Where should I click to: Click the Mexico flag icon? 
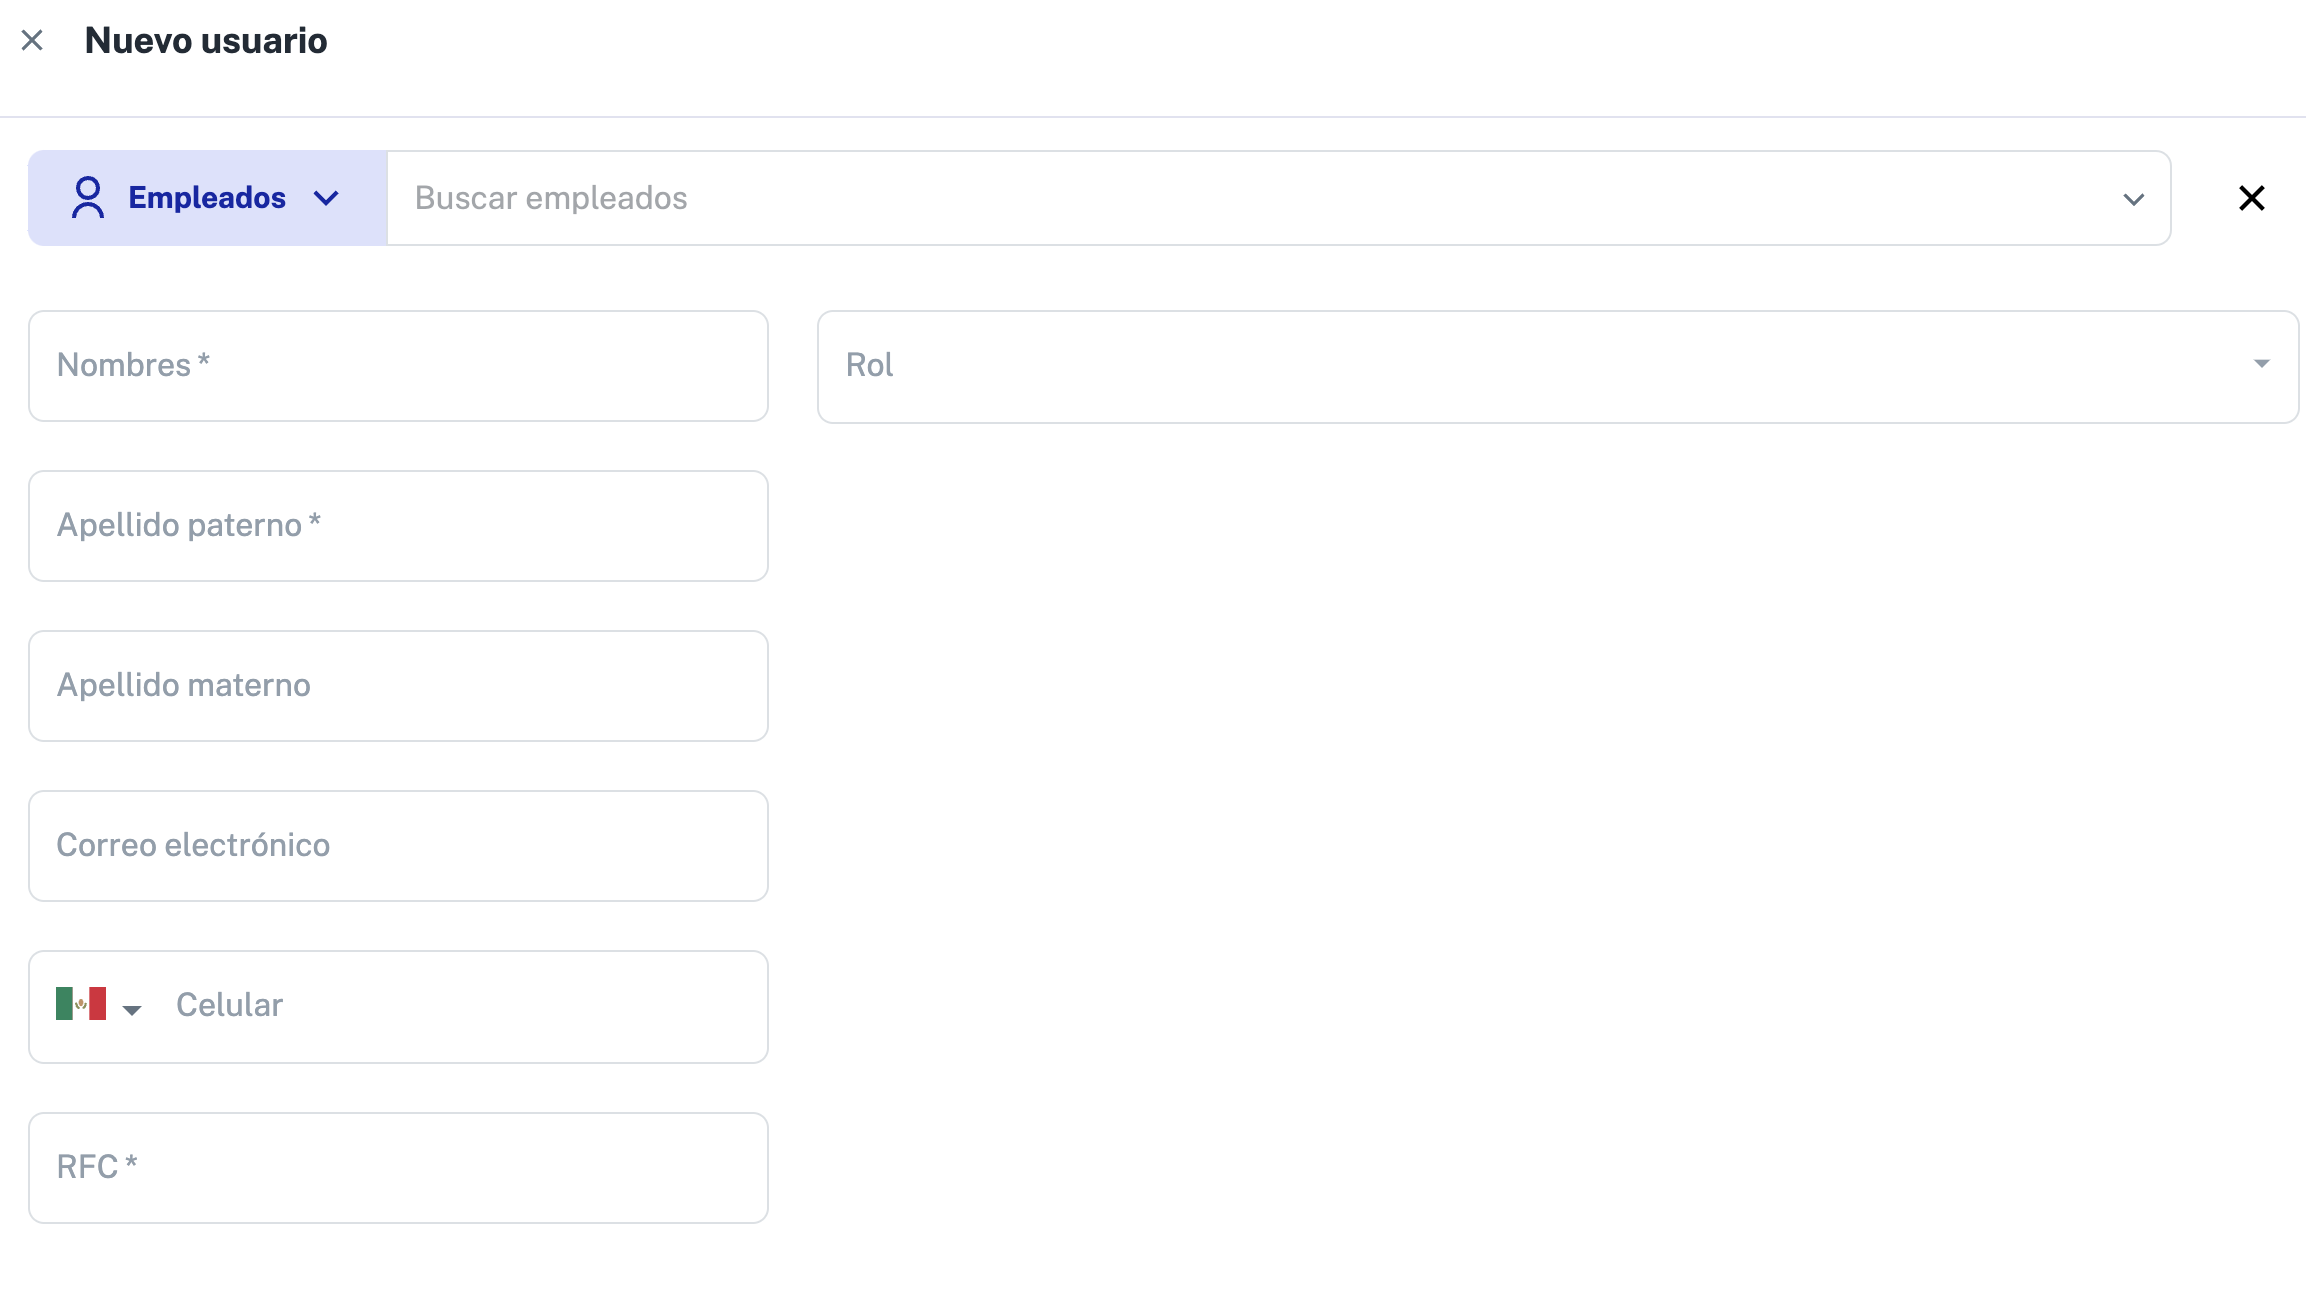(81, 1003)
